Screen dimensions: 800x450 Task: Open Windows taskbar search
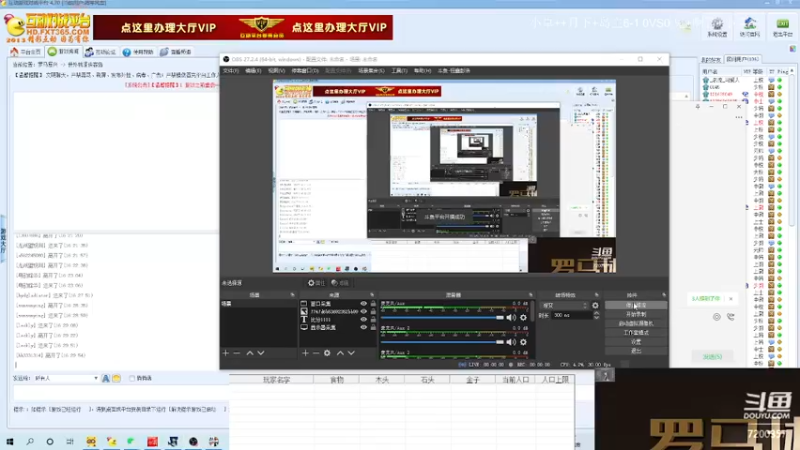pyautogui.click(x=30, y=441)
